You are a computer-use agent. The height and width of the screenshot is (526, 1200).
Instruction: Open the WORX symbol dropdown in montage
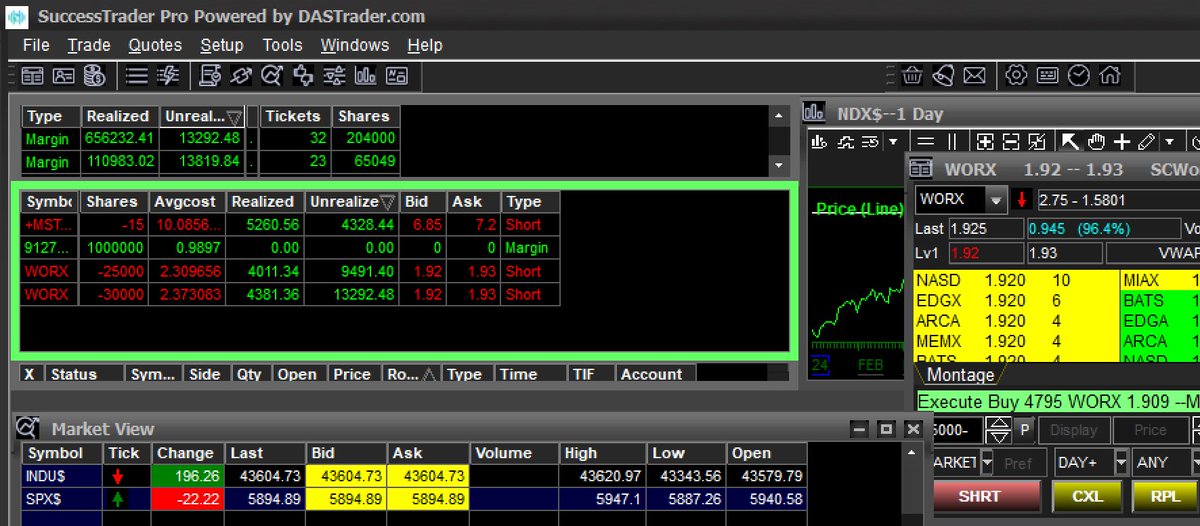(x=995, y=199)
